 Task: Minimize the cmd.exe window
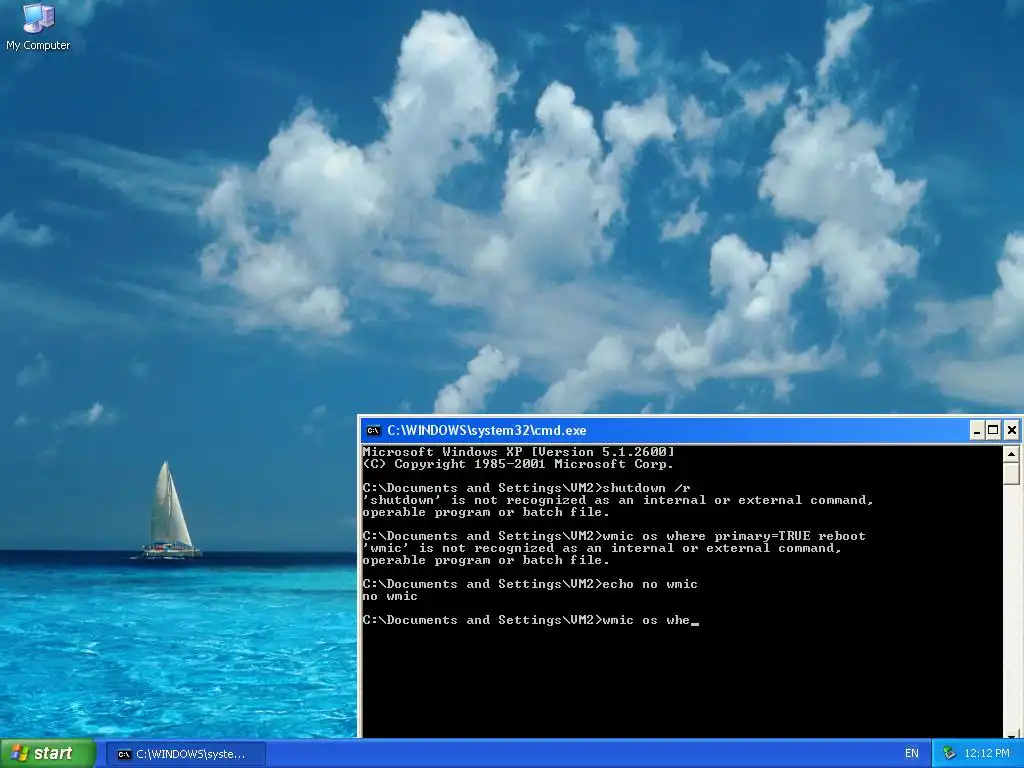(x=977, y=430)
